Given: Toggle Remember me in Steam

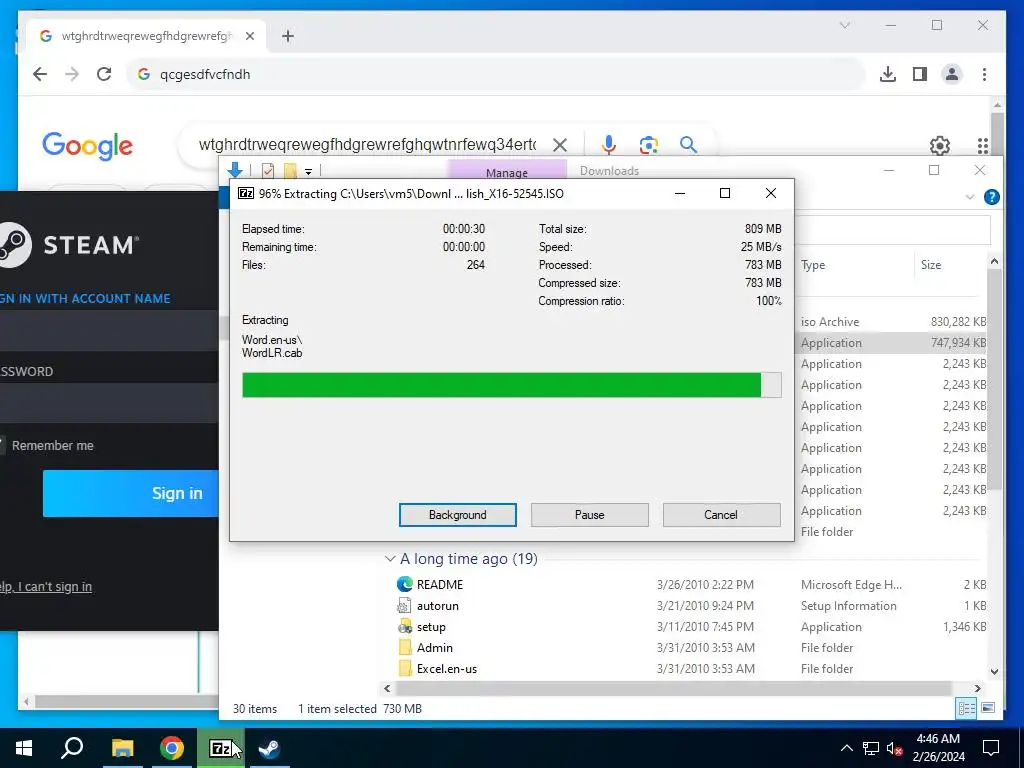Looking at the screenshot, I should (3, 445).
